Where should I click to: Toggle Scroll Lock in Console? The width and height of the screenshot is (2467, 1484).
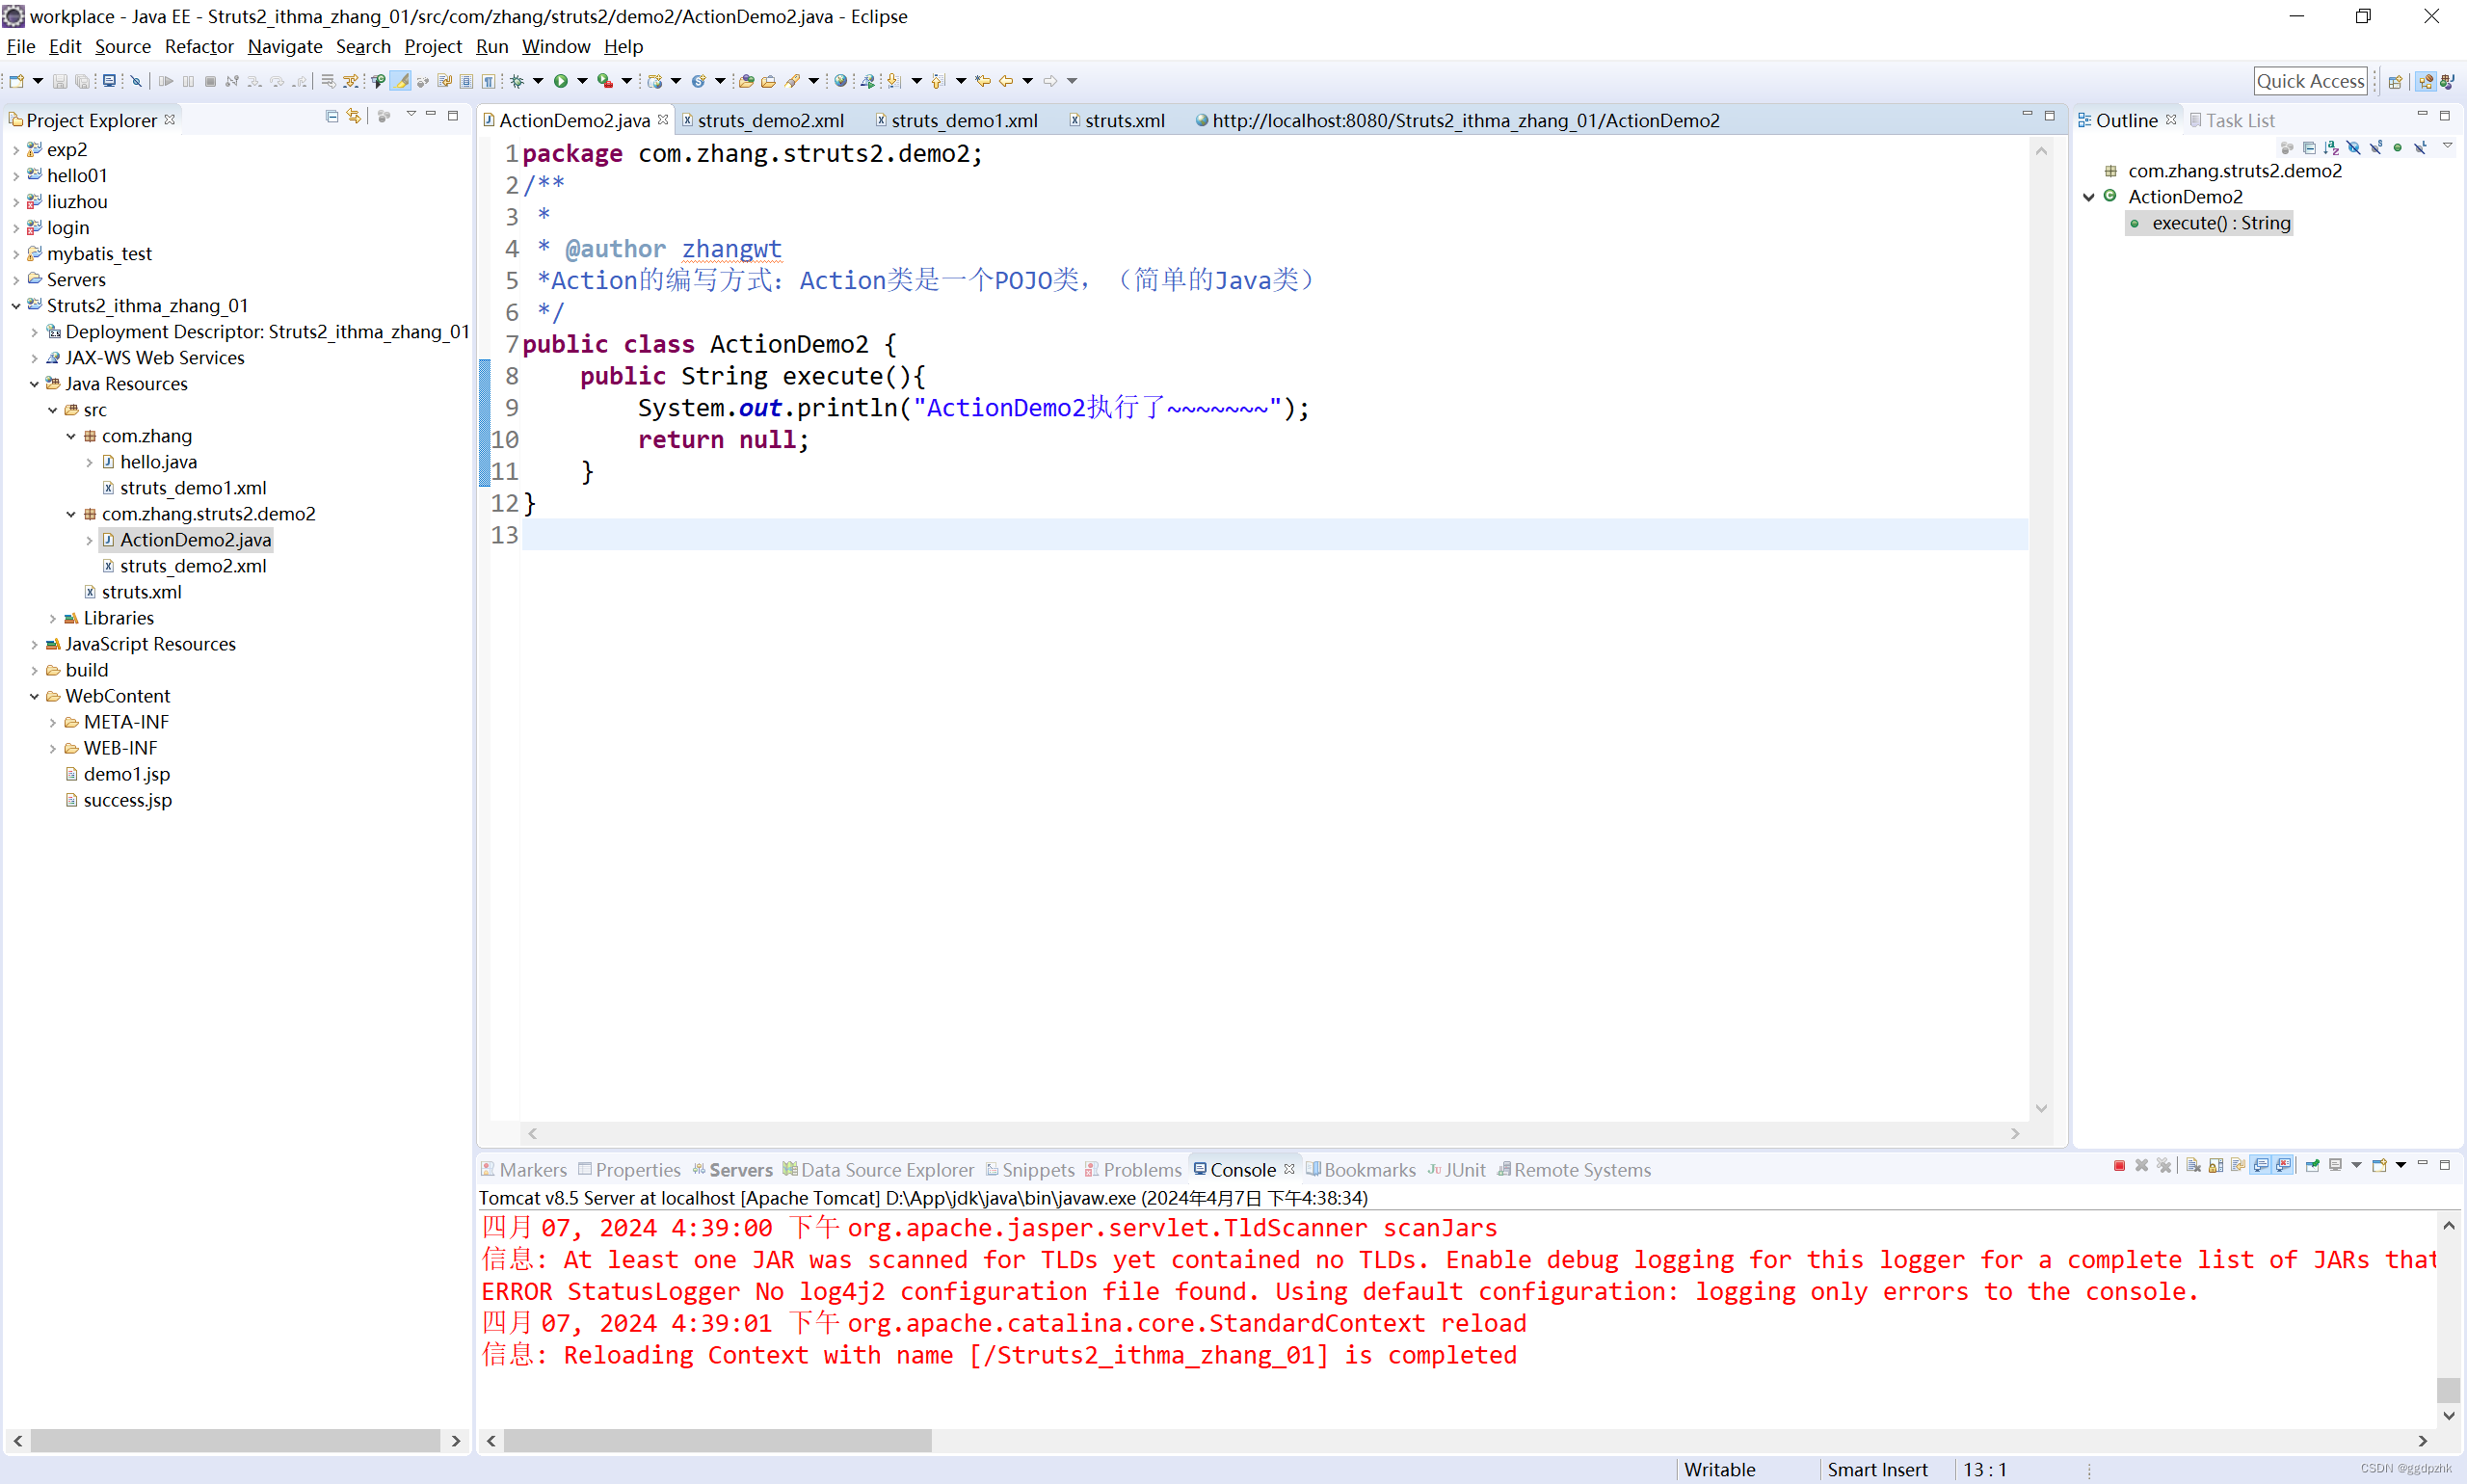(2216, 1165)
